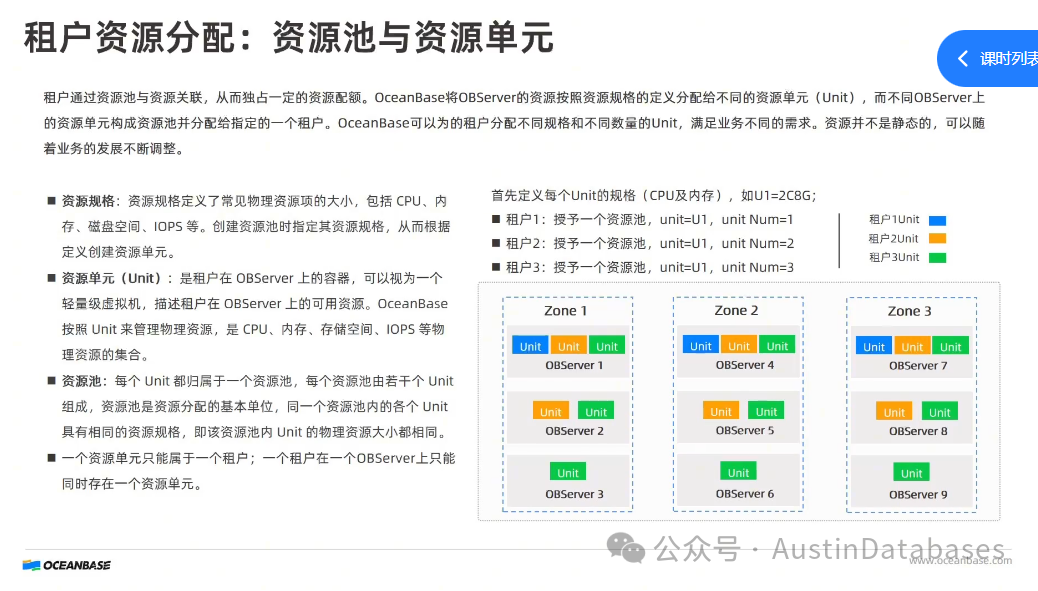Click the OBServer 9 label
Image resolution: width=1038 pixels, height=591 pixels.
(918, 494)
